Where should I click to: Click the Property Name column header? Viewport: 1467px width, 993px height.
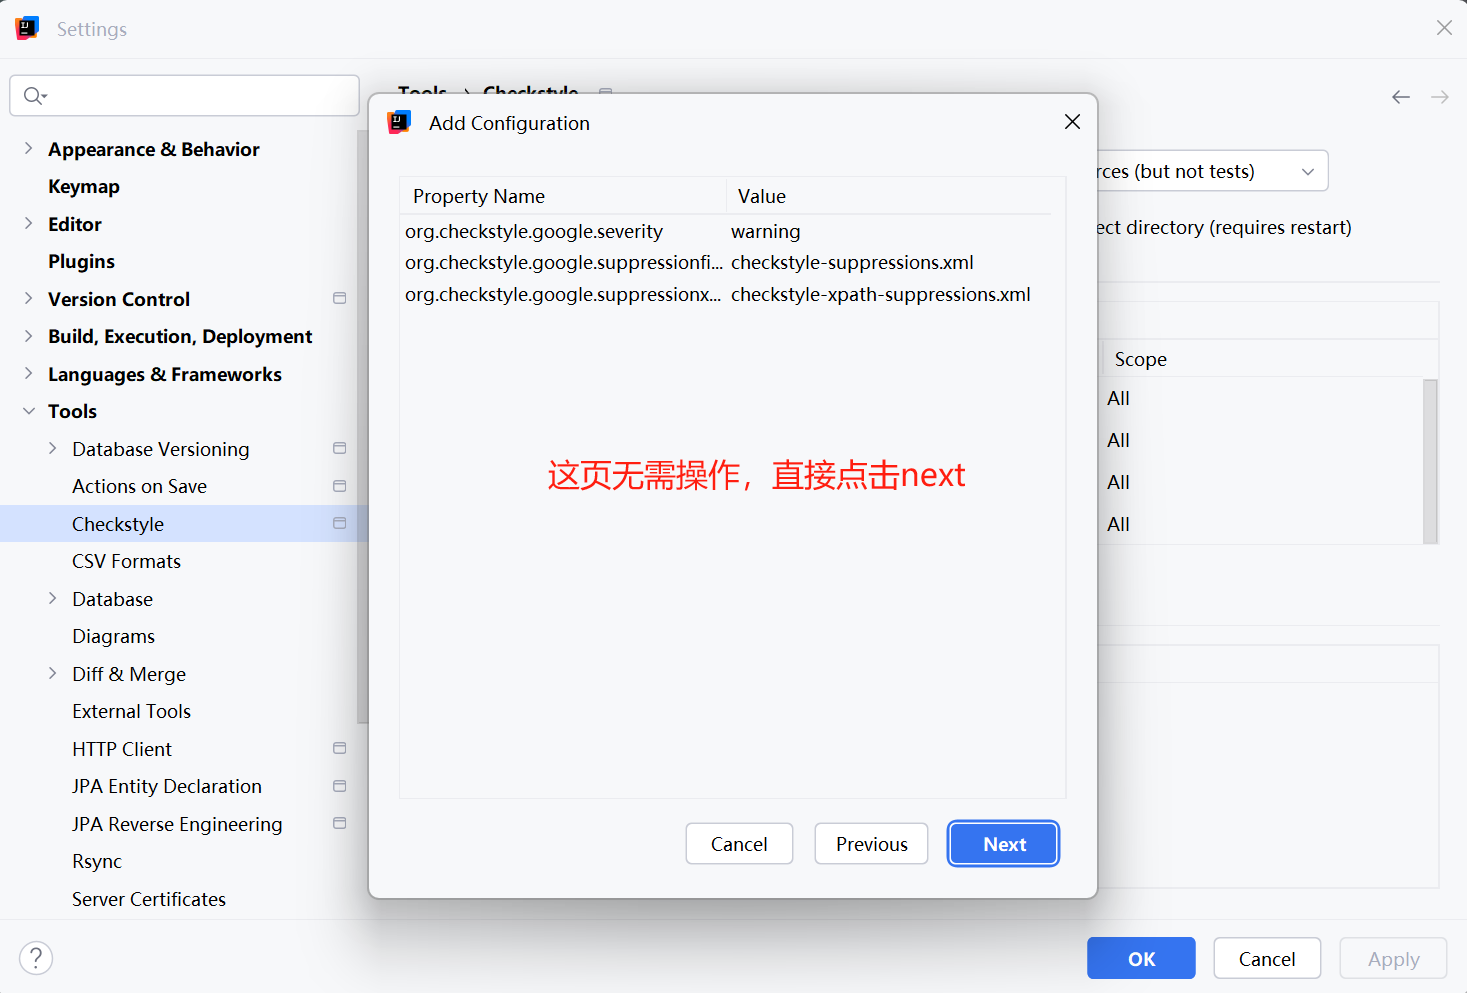[563, 196]
